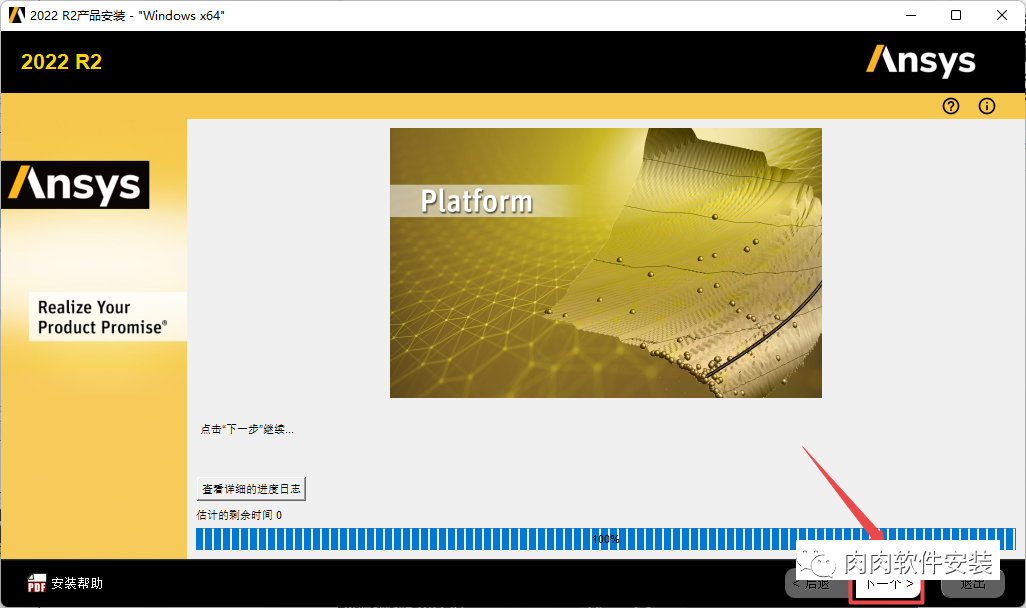
Task: Minimize the installer window
Action: (x=911, y=15)
